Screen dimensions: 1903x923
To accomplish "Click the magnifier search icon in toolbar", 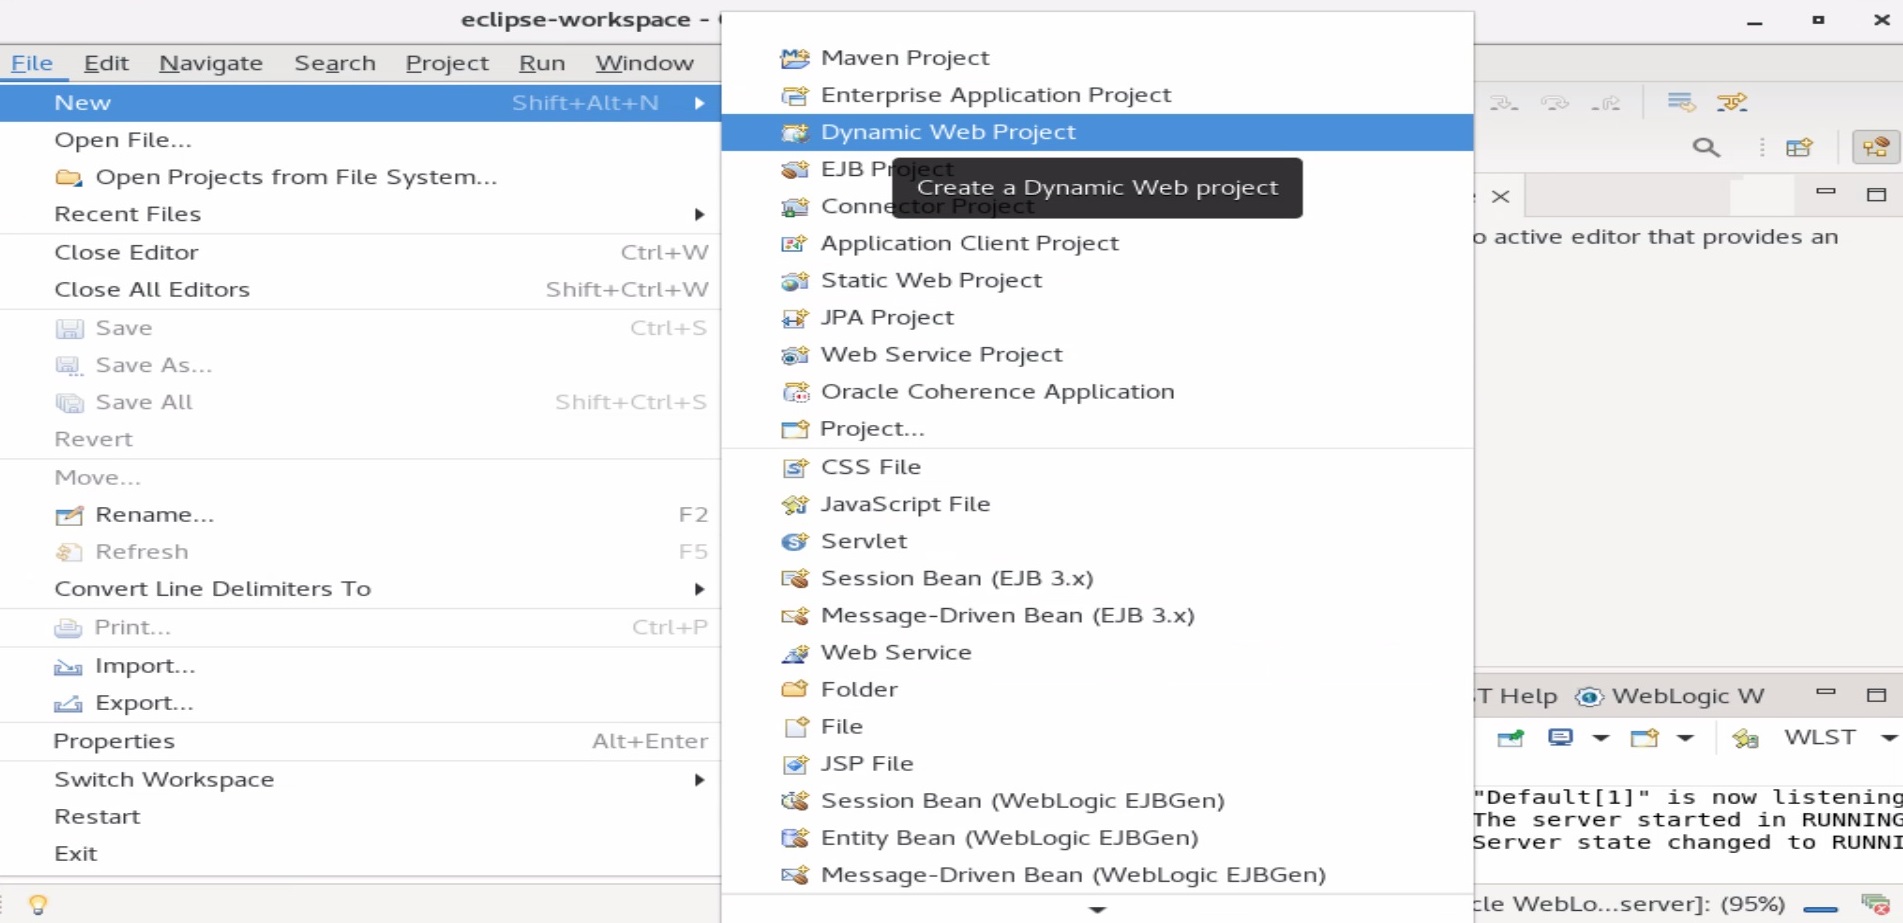I will click(x=1706, y=148).
